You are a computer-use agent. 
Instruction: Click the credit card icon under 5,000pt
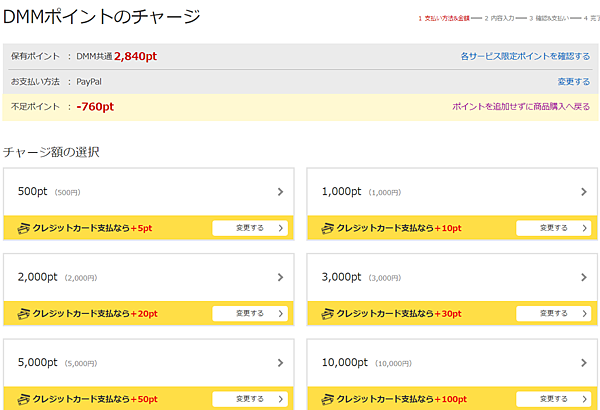click(23, 399)
